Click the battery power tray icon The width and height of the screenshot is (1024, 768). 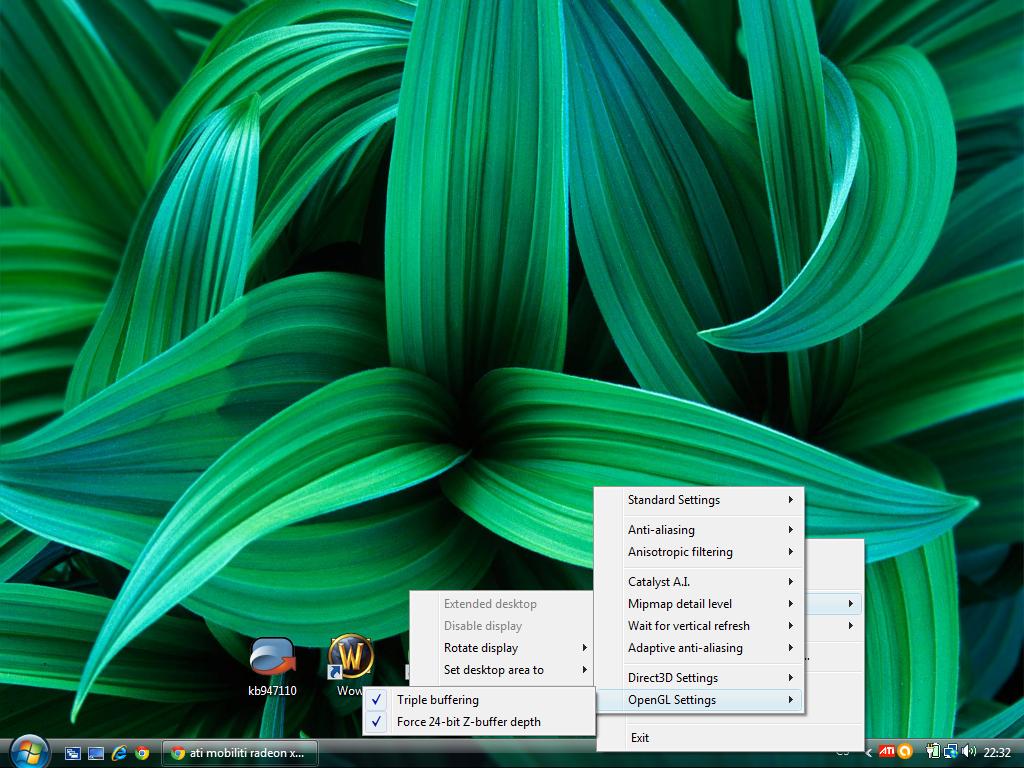coord(933,752)
